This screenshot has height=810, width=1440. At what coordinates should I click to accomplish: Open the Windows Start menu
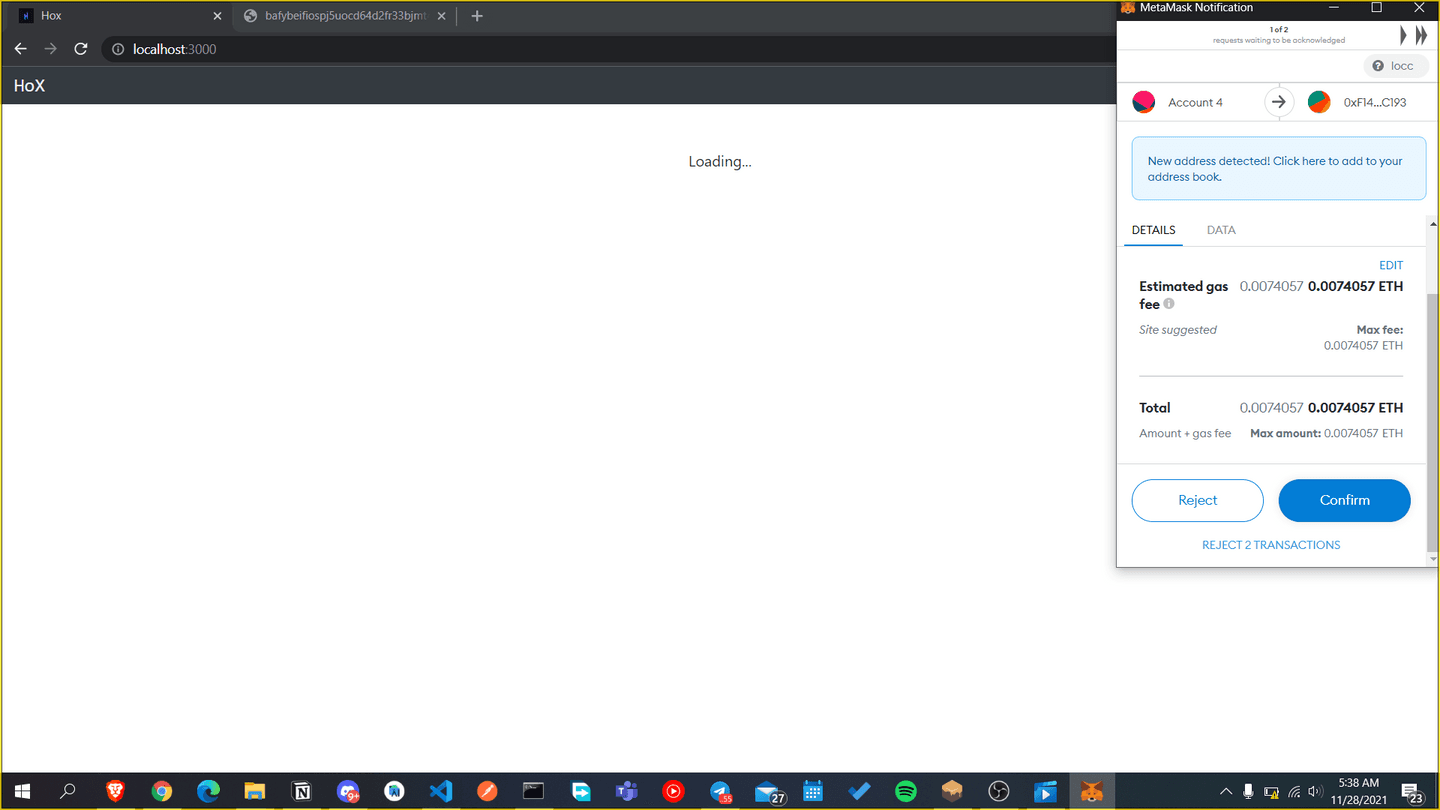[21, 791]
